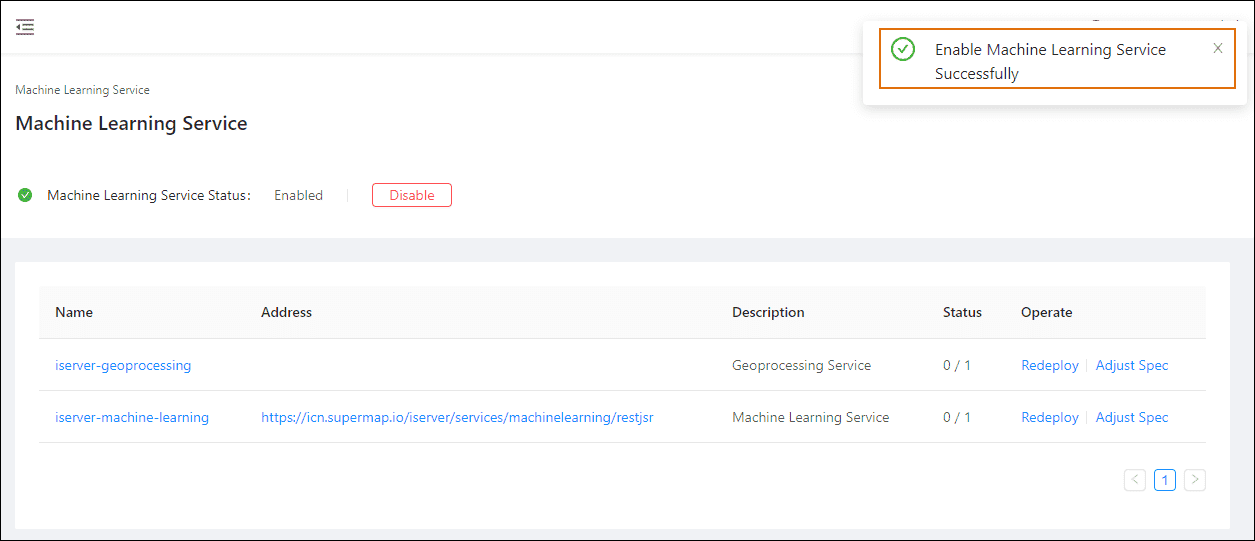Click the iserver-machine-learning status count 0 / 1
The width and height of the screenshot is (1255, 541).
pos(957,417)
